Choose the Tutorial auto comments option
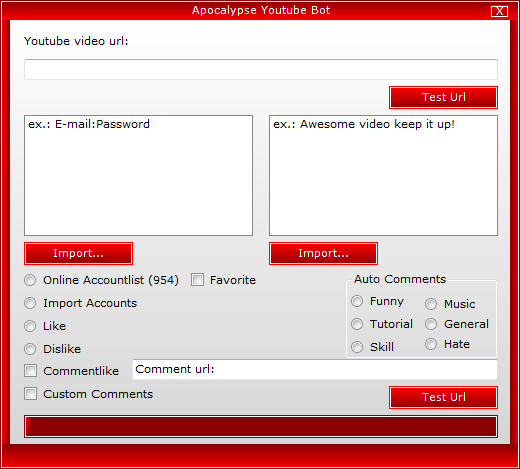The width and height of the screenshot is (520, 469). point(357,324)
